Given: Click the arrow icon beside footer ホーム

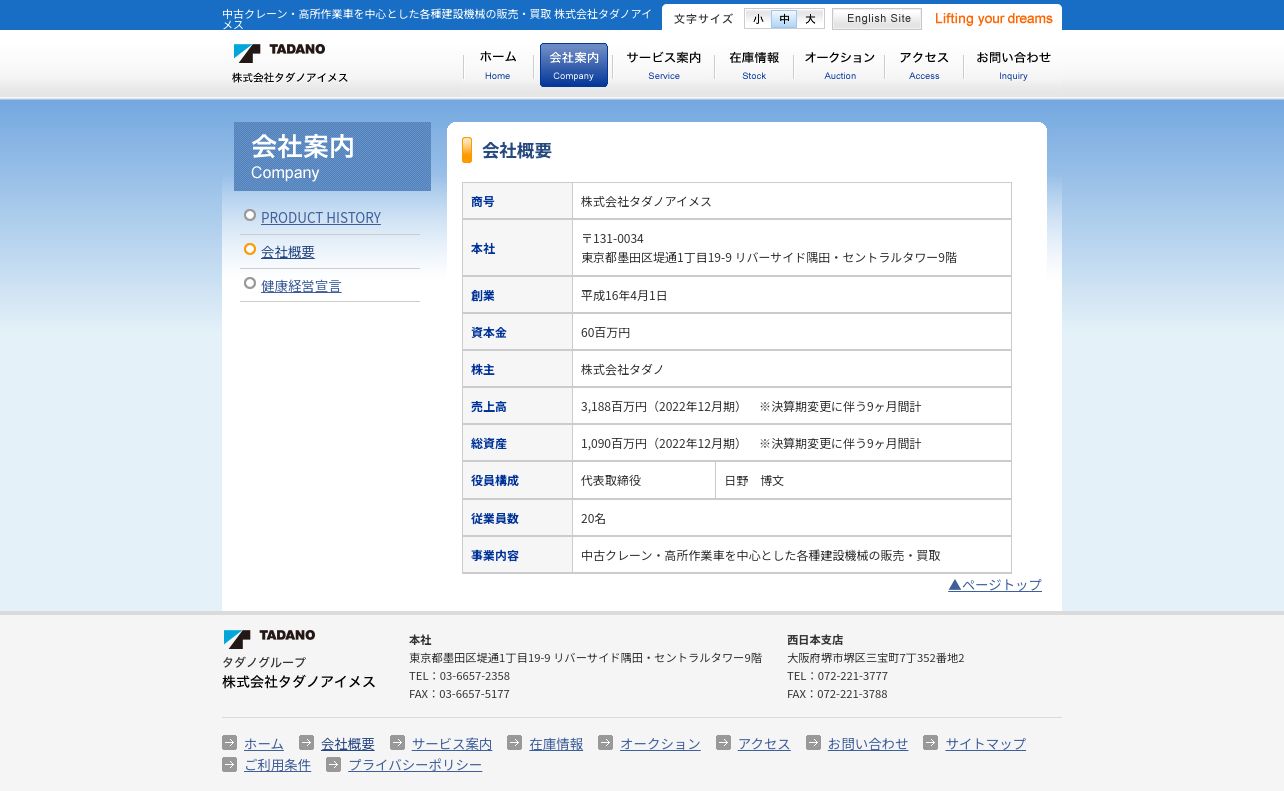Looking at the screenshot, I should pyautogui.click(x=230, y=743).
